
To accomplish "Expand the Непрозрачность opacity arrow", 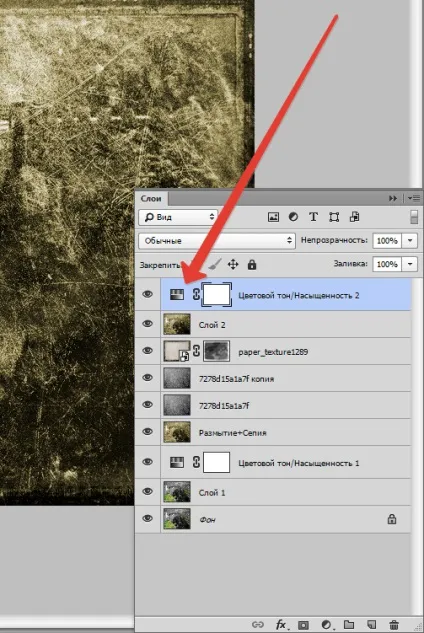I will tap(410, 241).
